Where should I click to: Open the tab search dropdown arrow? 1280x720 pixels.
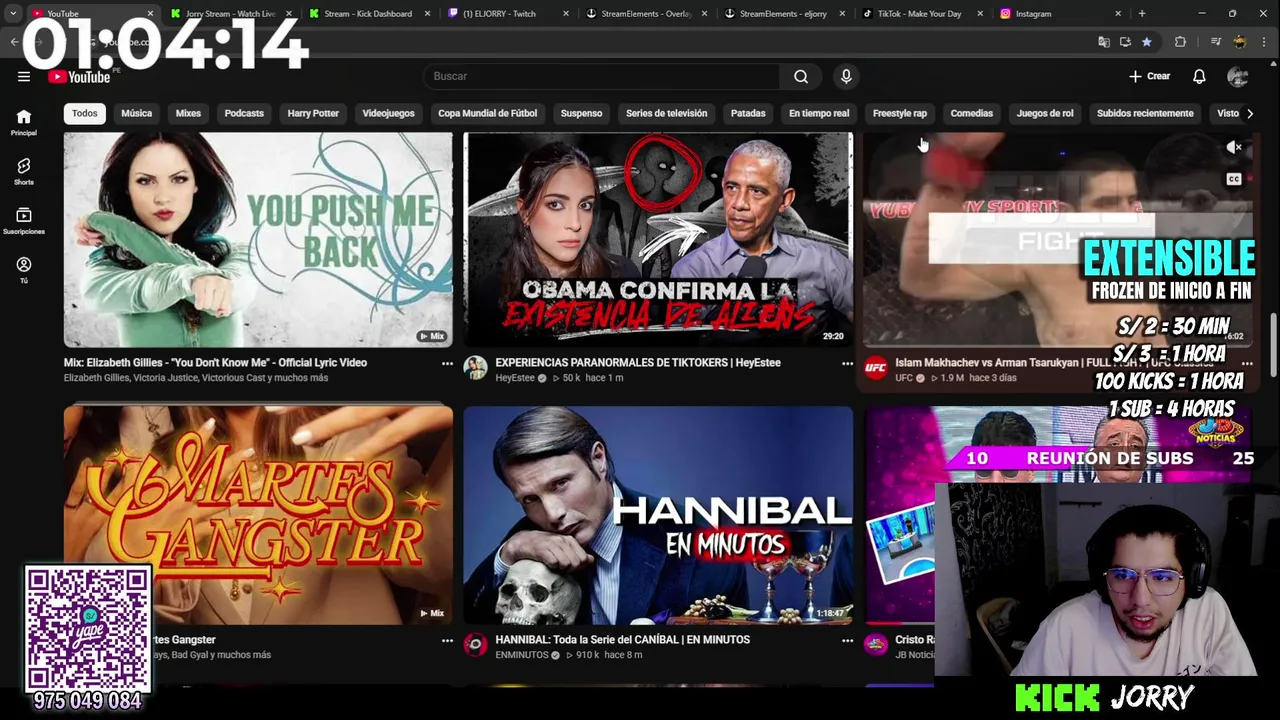coord(12,14)
